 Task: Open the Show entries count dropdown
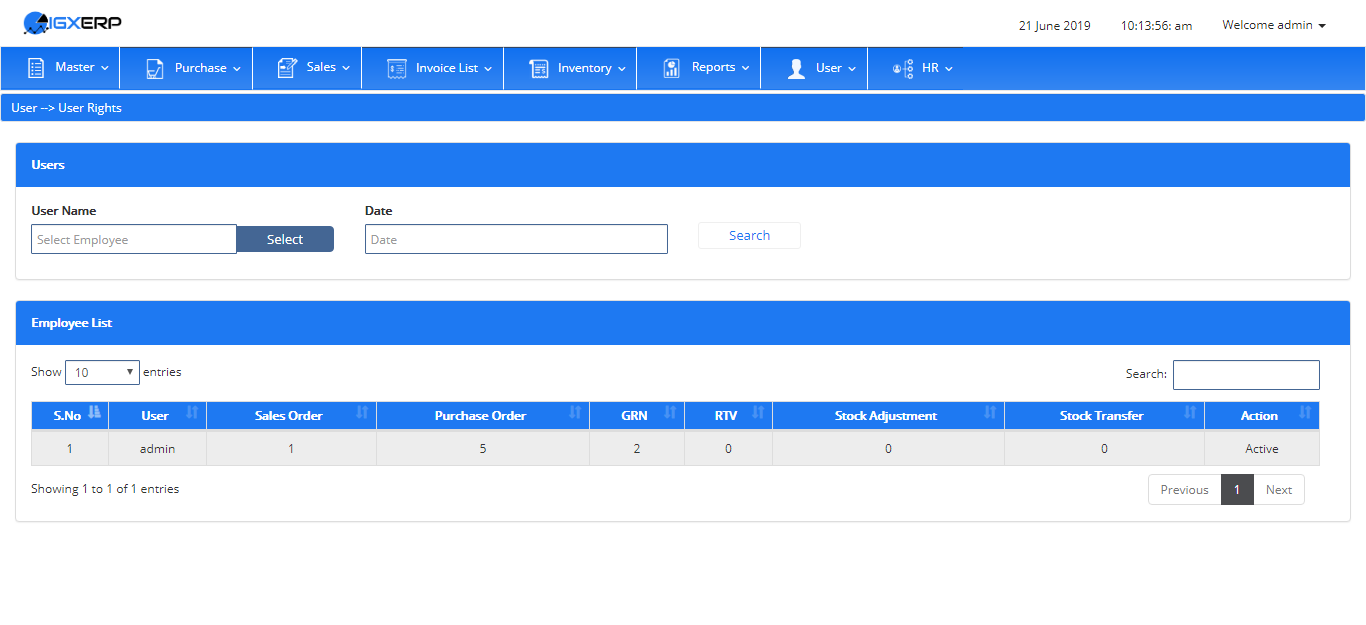tap(102, 372)
